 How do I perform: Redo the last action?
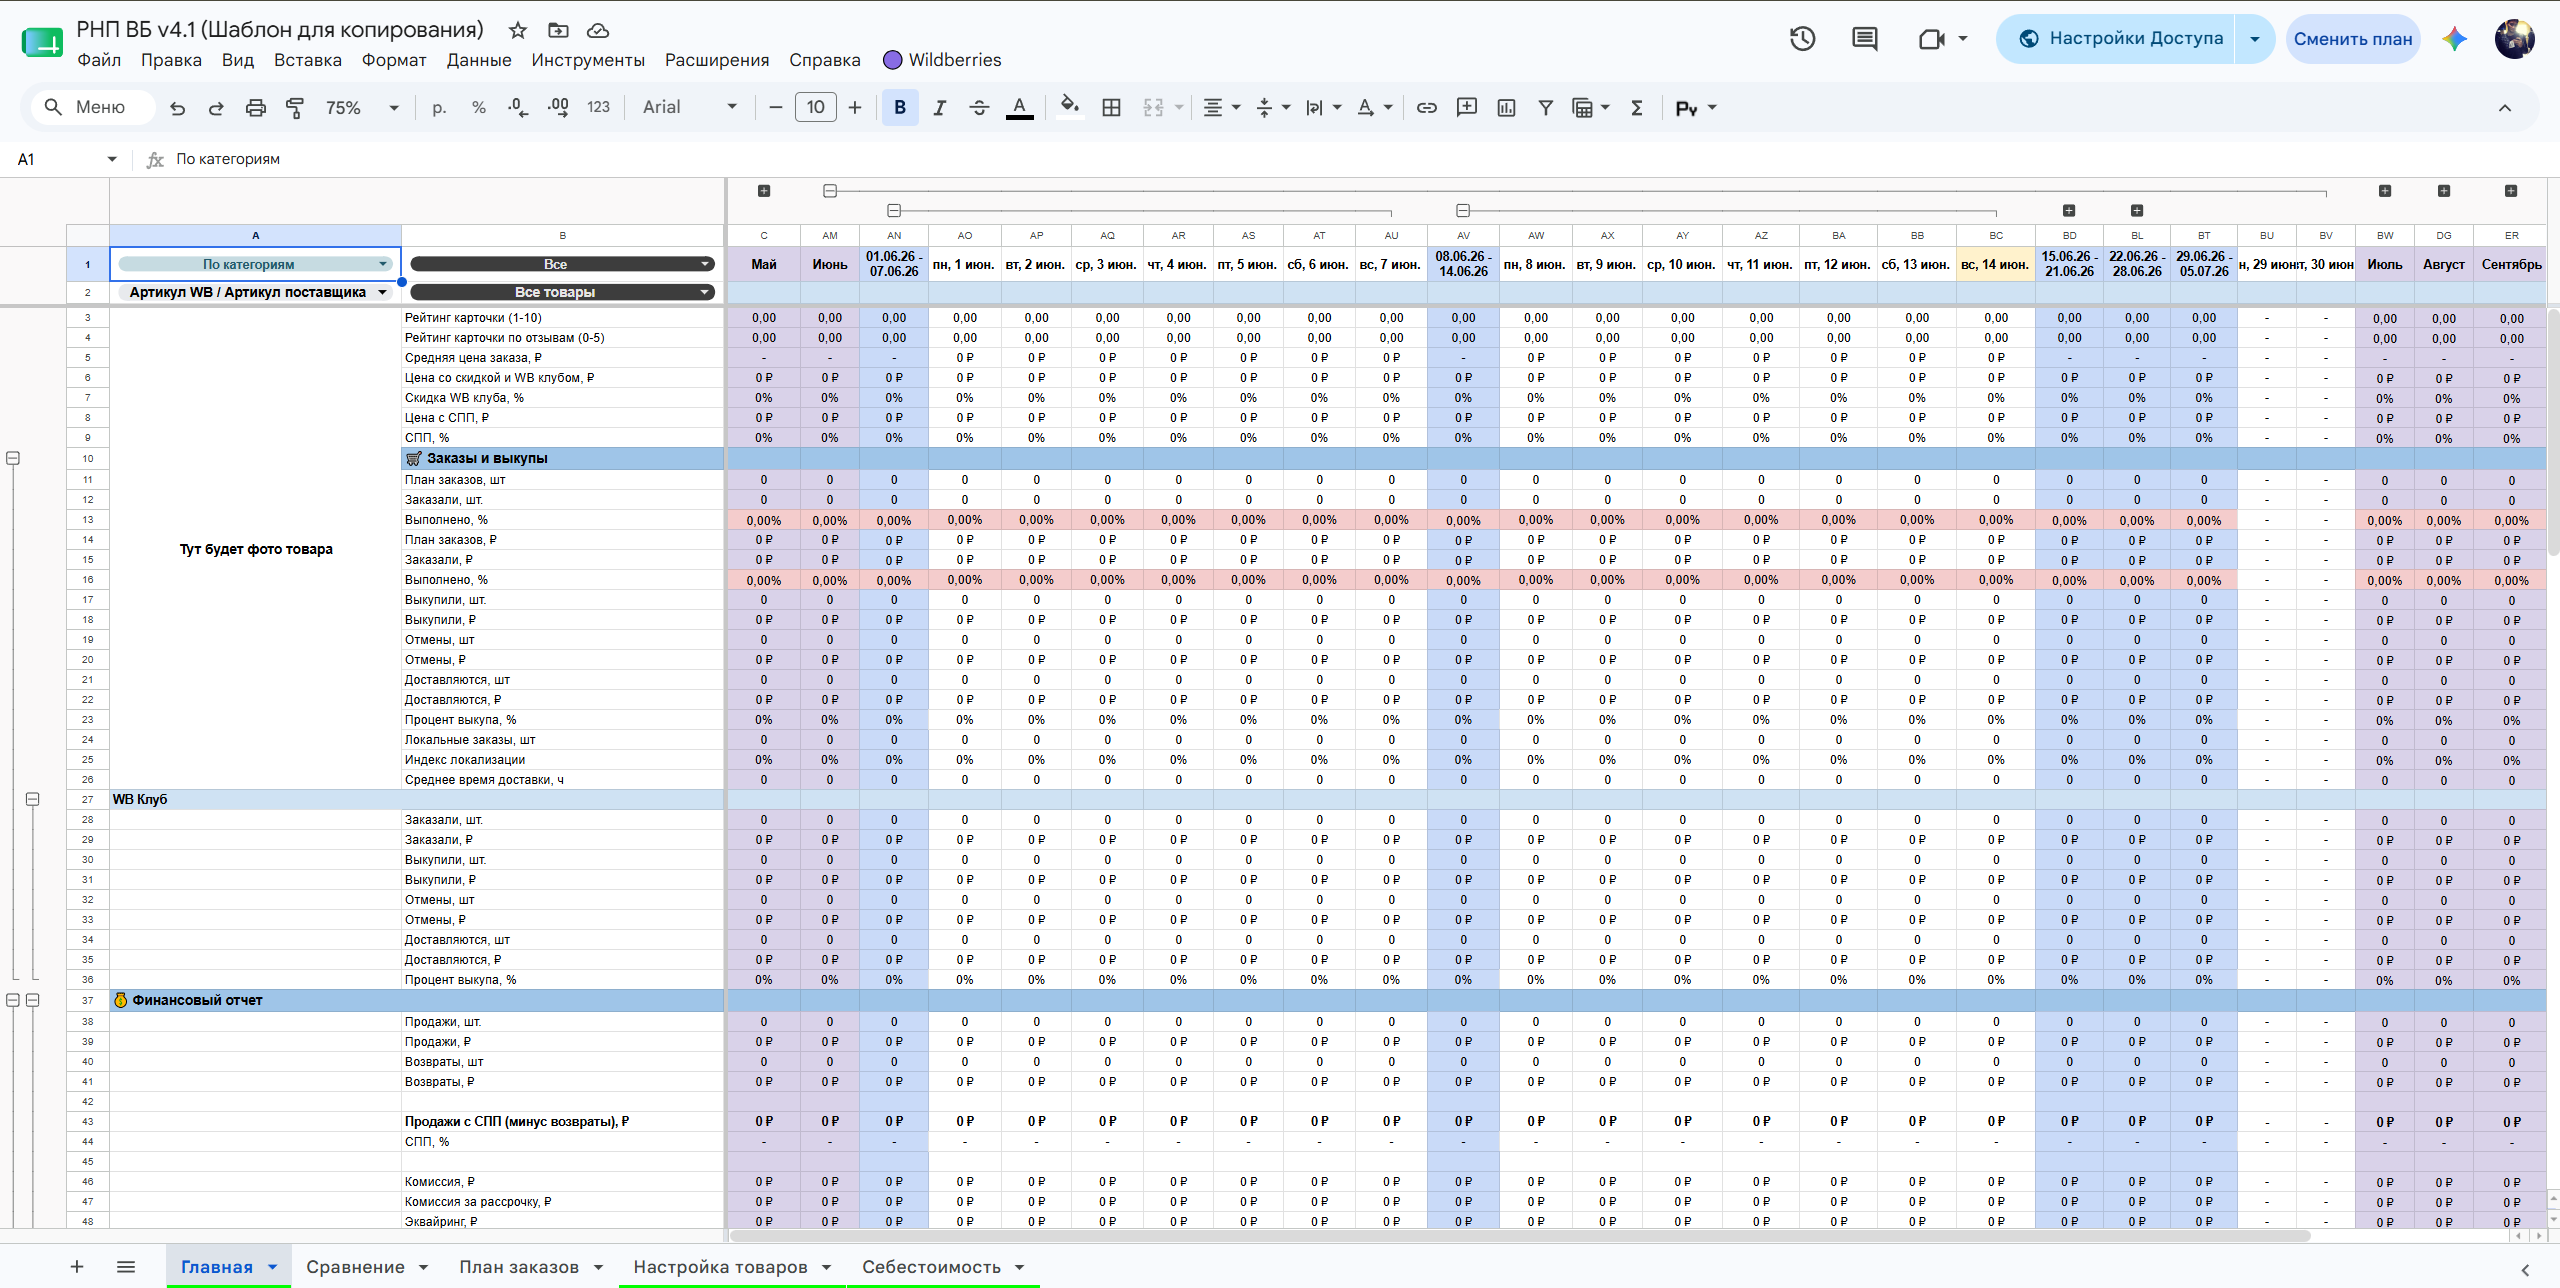coord(216,108)
